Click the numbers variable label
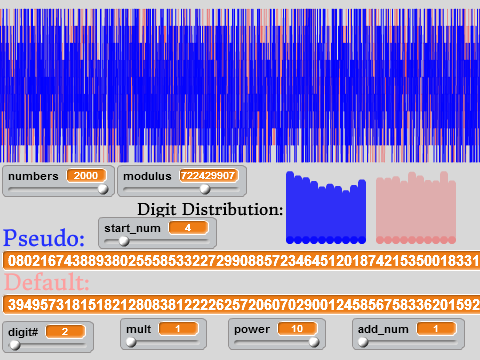This screenshot has width=480, height=360. 33,176
